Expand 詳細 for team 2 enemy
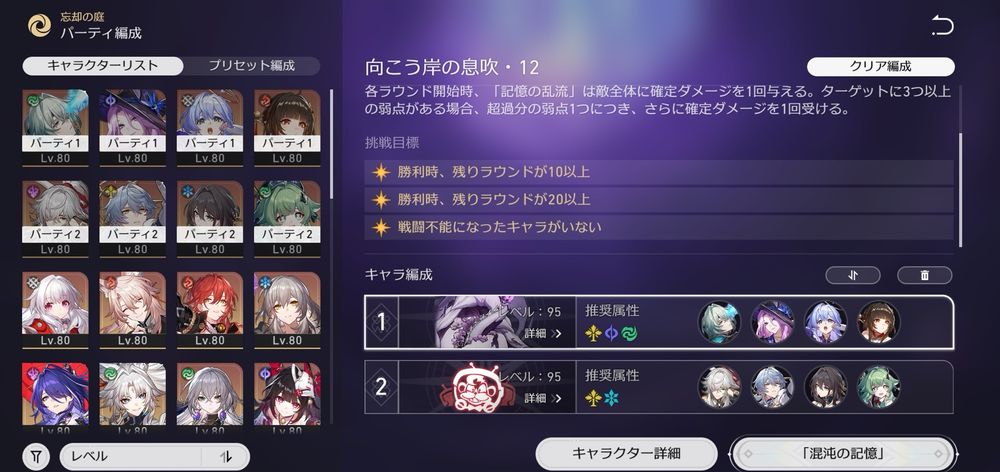 (543, 398)
